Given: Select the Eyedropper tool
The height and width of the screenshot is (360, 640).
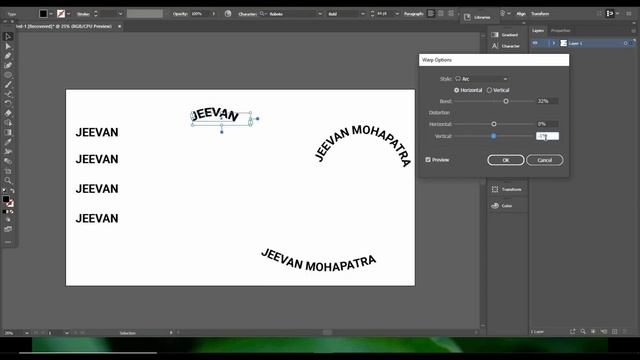Looking at the screenshot, I should (8, 142).
